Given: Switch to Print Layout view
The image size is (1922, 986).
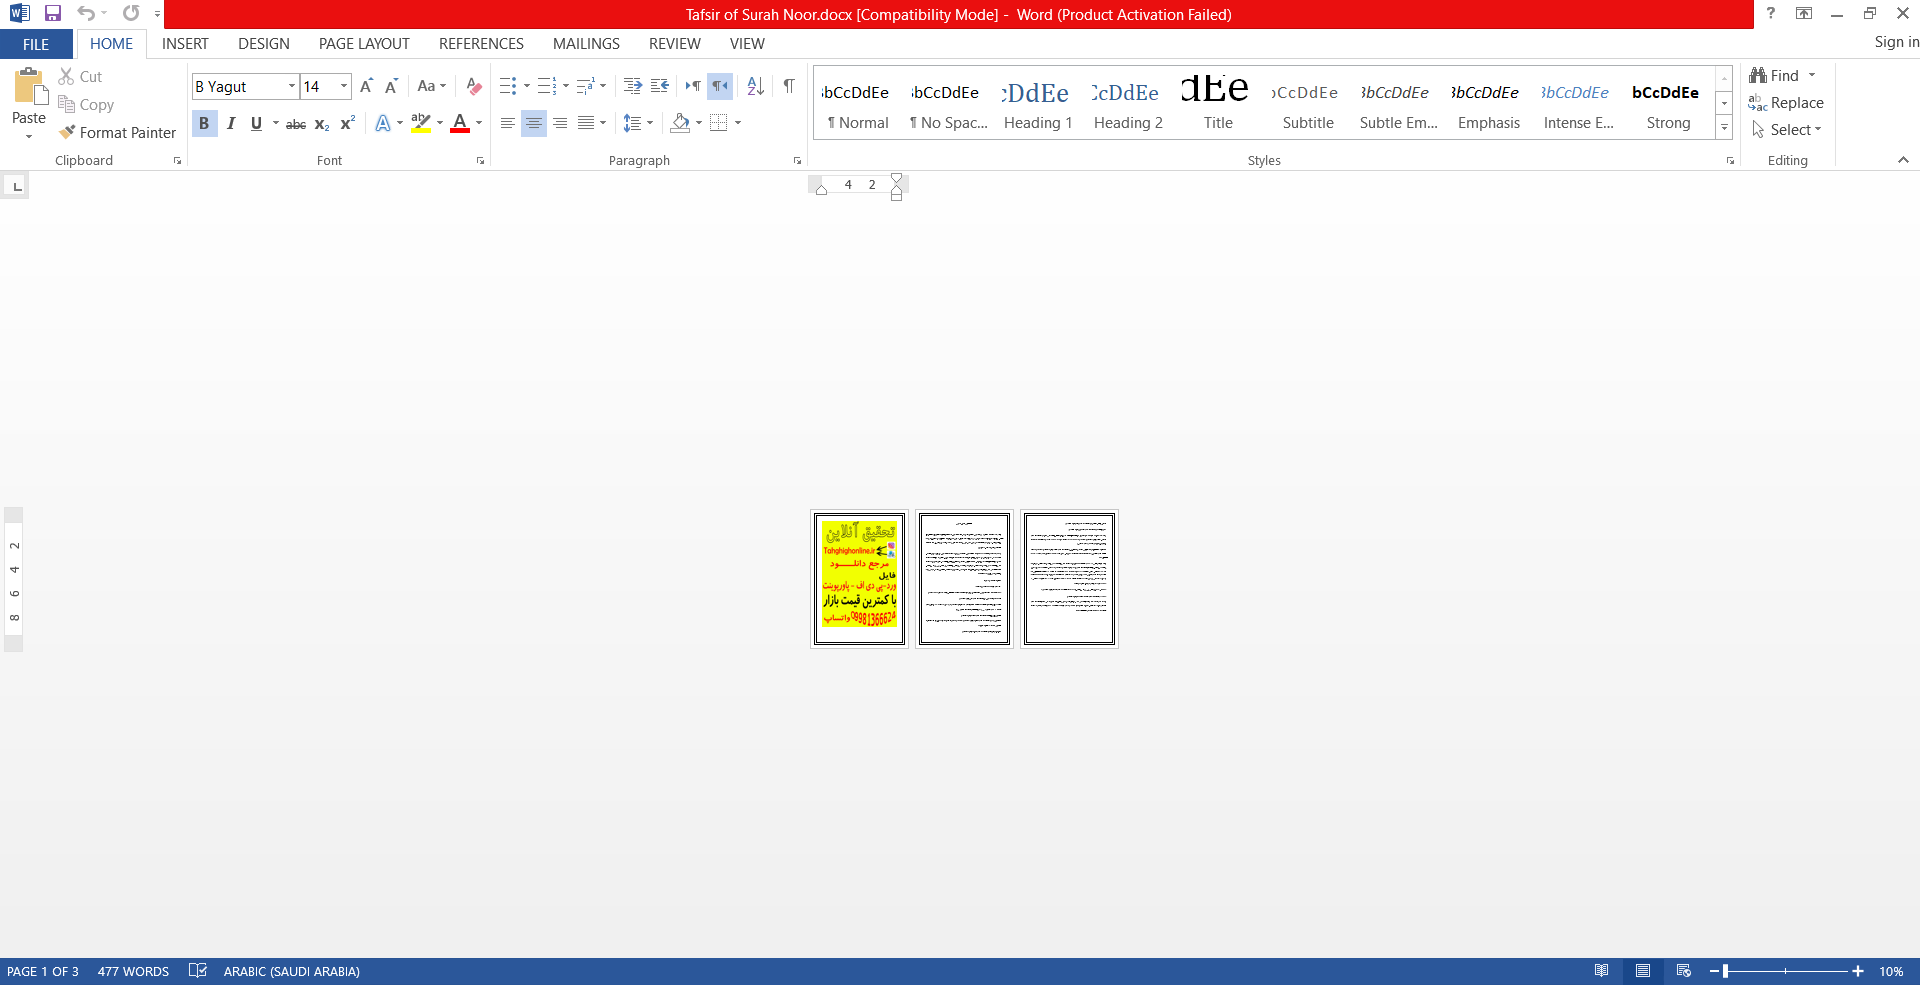Looking at the screenshot, I should click(1643, 971).
